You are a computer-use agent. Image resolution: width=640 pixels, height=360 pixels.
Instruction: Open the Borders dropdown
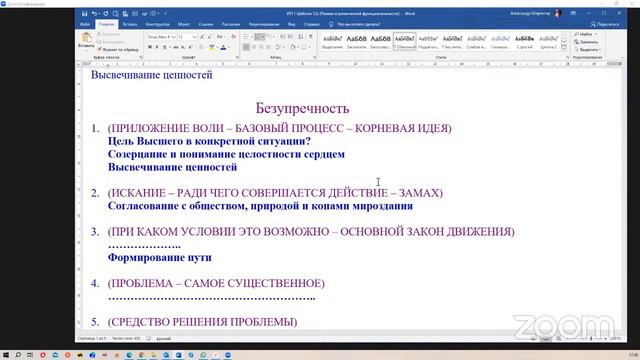click(x=308, y=47)
